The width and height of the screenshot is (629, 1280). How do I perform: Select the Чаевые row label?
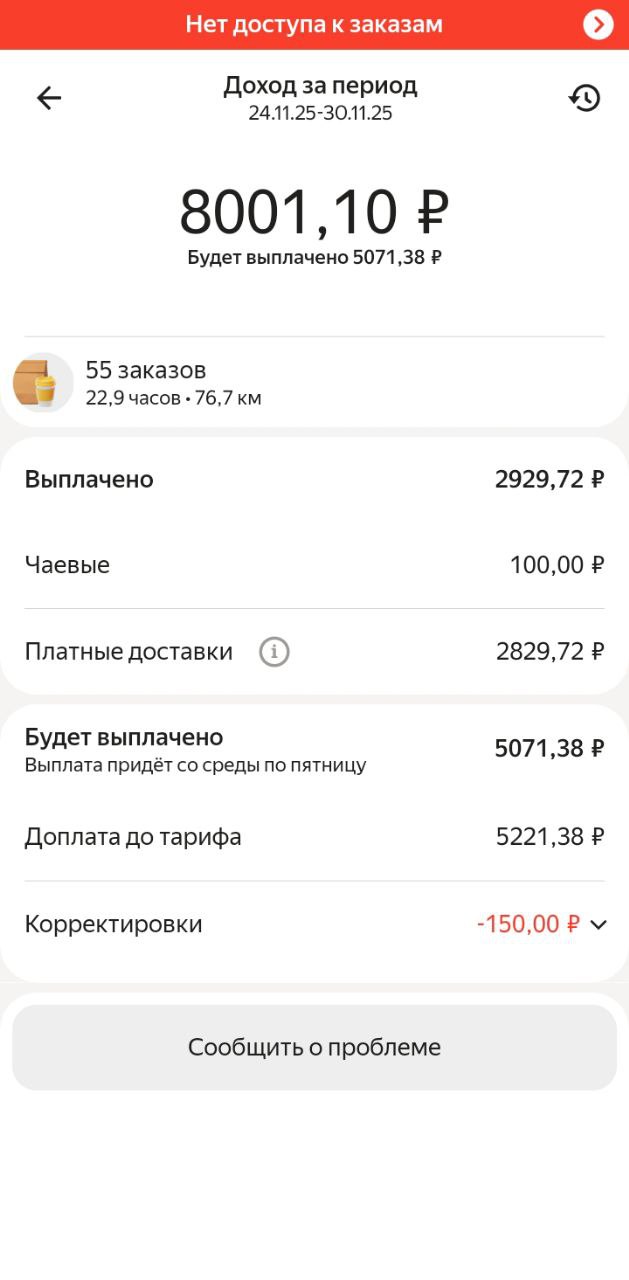(x=67, y=565)
